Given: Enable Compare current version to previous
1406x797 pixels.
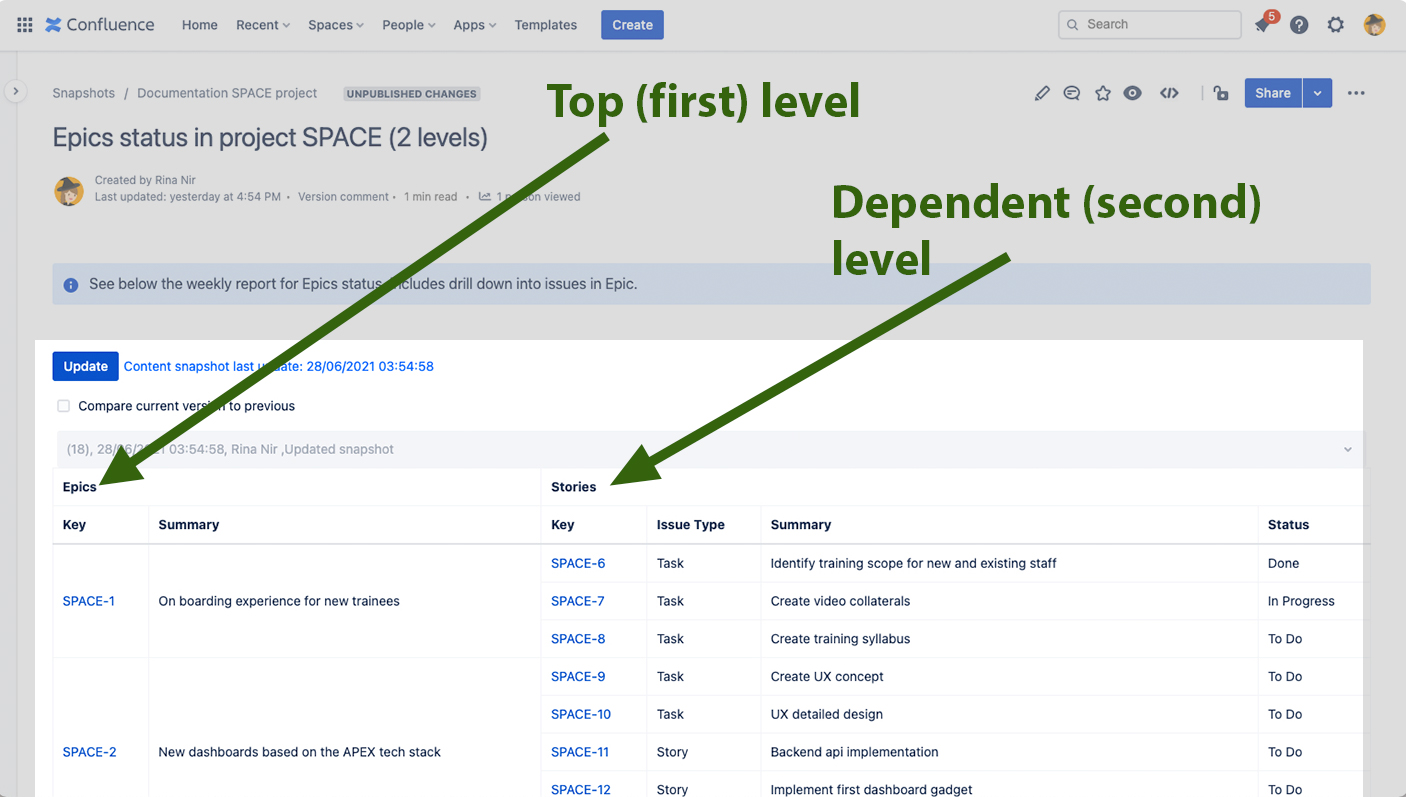Looking at the screenshot, I should 63,406.
